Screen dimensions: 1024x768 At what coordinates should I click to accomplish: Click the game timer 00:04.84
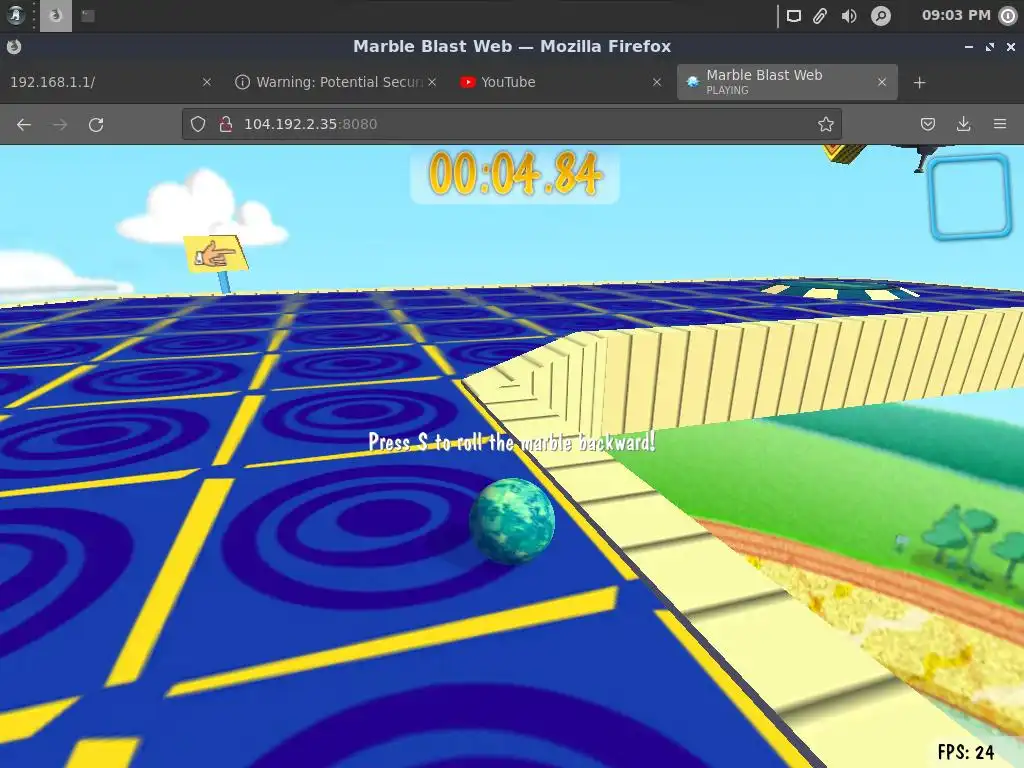[515, 174]
